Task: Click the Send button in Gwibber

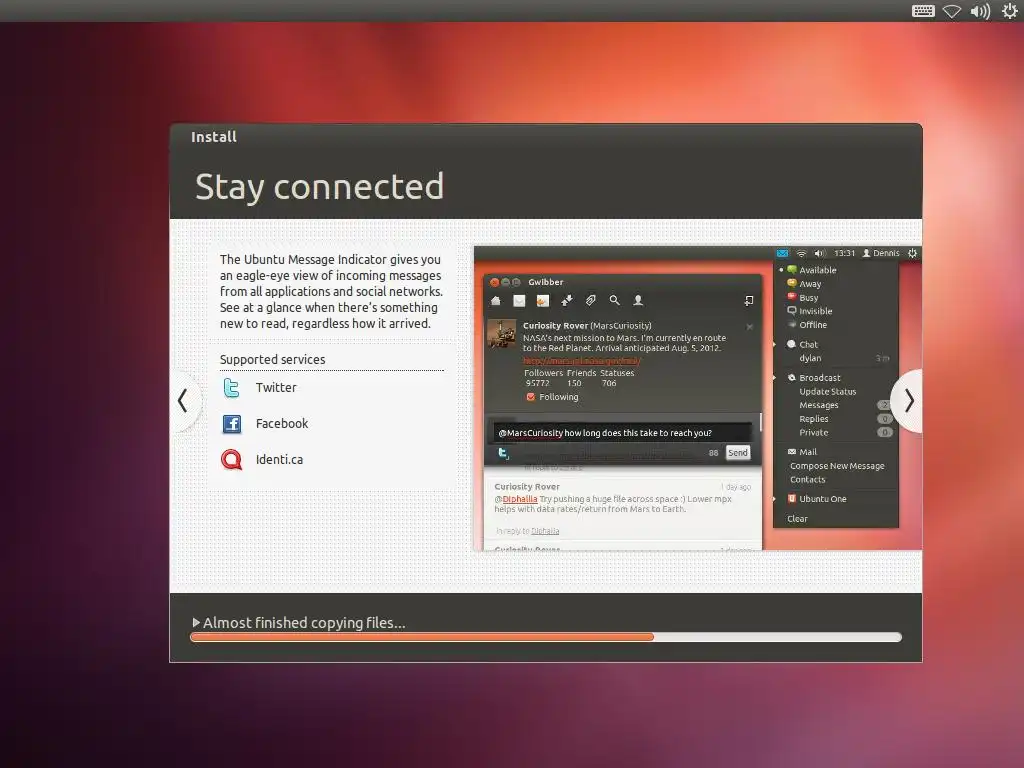Action: 738,453
